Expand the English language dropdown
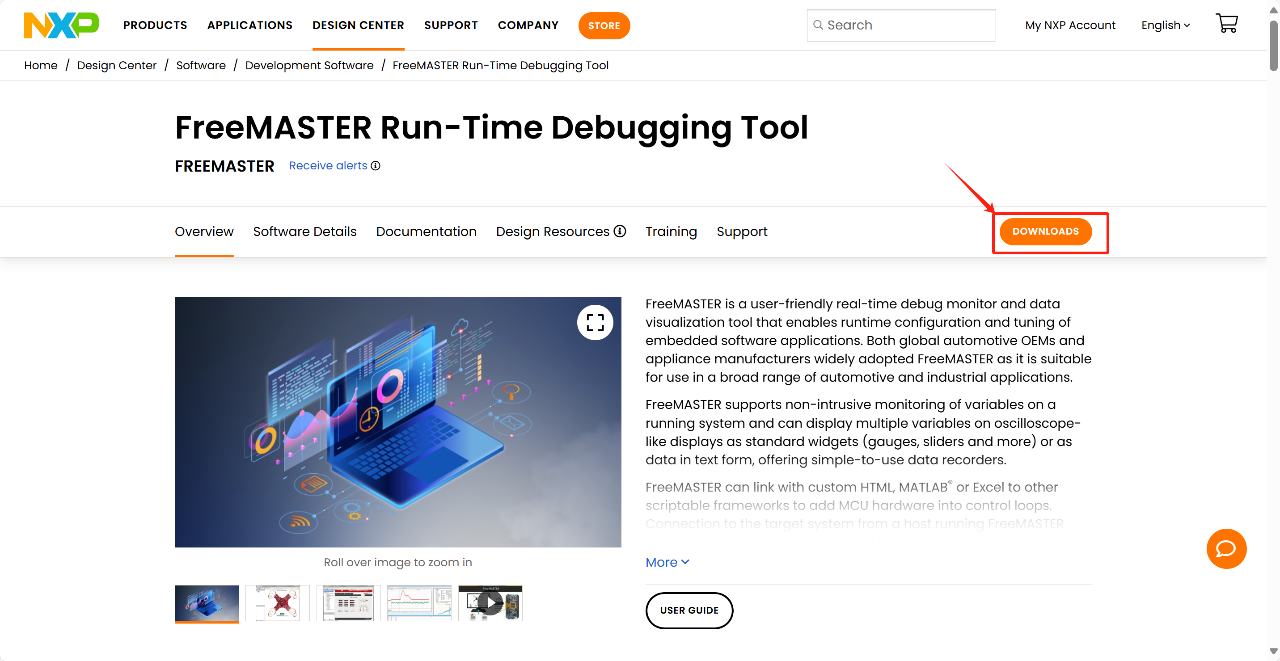Viewport: 1280px width, 661px height. pyautogui.click(x=1165, y=25)
